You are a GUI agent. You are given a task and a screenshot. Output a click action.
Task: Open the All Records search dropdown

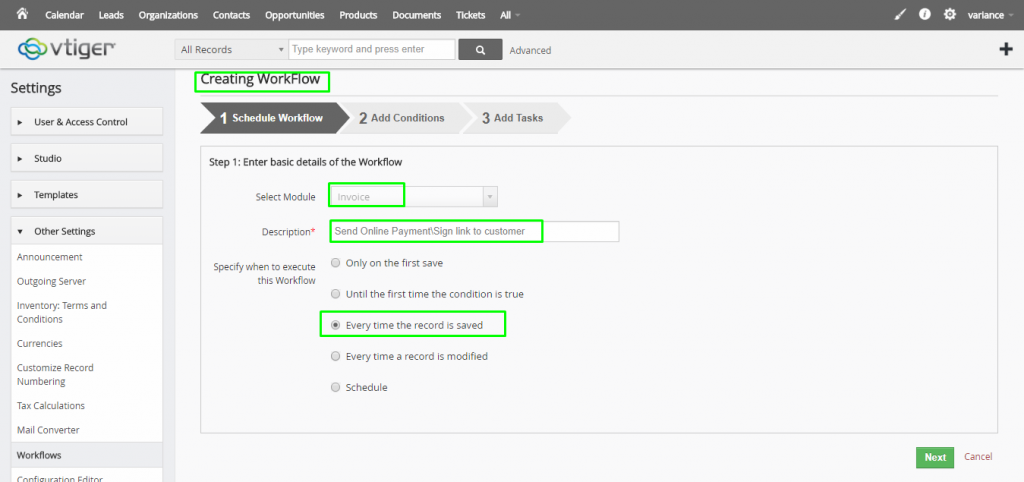[231, 50]
